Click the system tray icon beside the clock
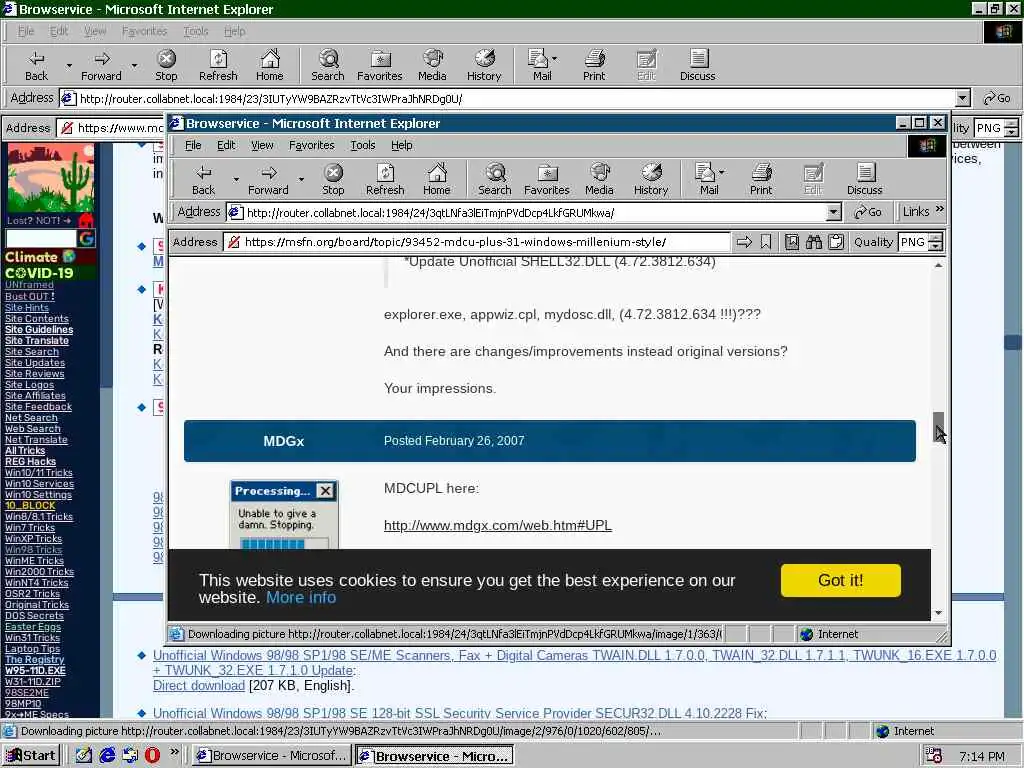 pyautogui.click(x=933, y=756)
